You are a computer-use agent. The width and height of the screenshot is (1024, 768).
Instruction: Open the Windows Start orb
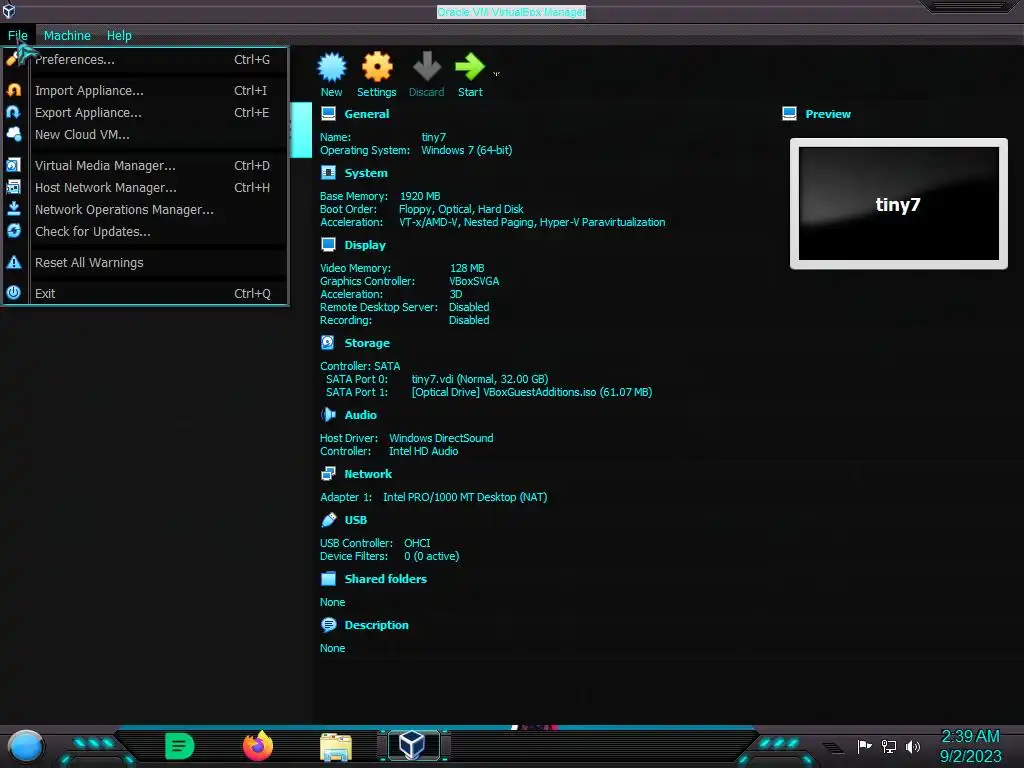(x=26, y=746)
